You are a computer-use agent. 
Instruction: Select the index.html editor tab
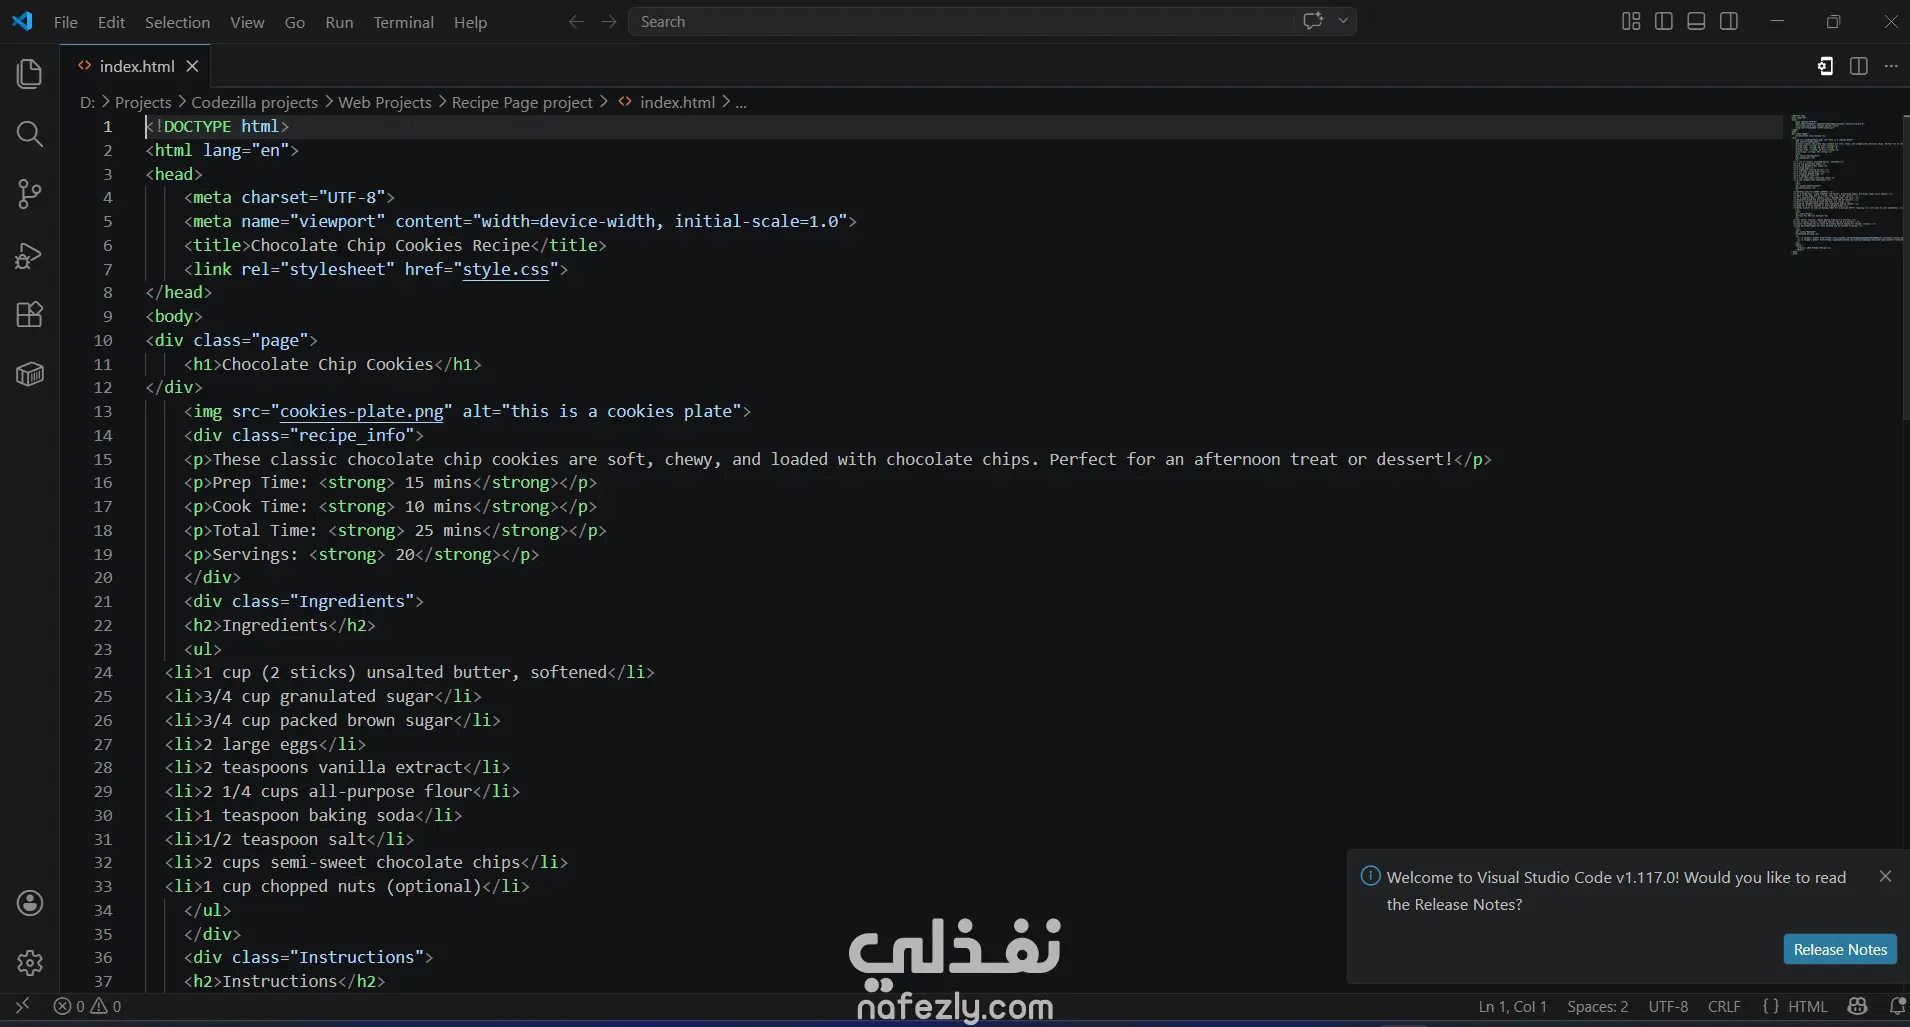pyautogui.click(x=136, y=66)
